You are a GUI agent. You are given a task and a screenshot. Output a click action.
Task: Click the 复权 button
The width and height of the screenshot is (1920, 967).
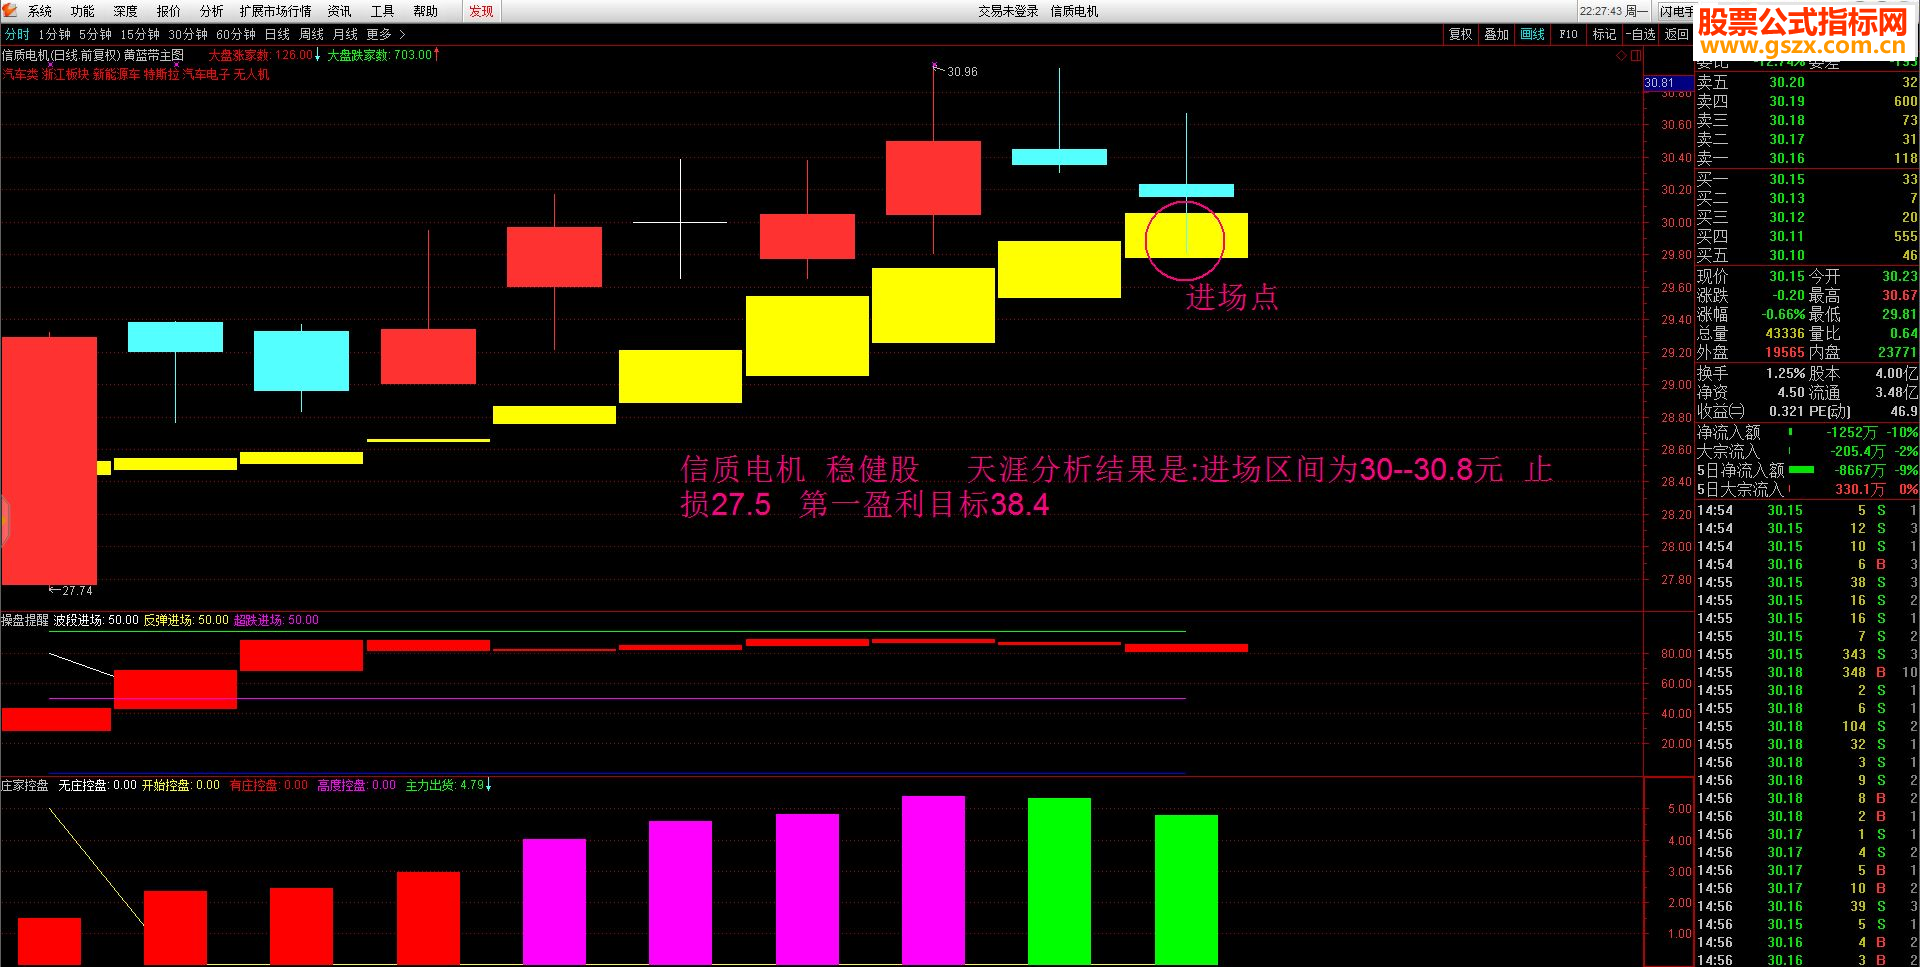(1461, 34)
